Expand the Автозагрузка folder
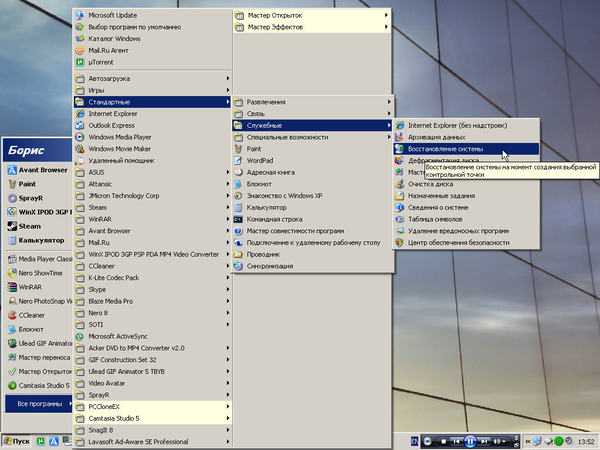 click(152, 78)
